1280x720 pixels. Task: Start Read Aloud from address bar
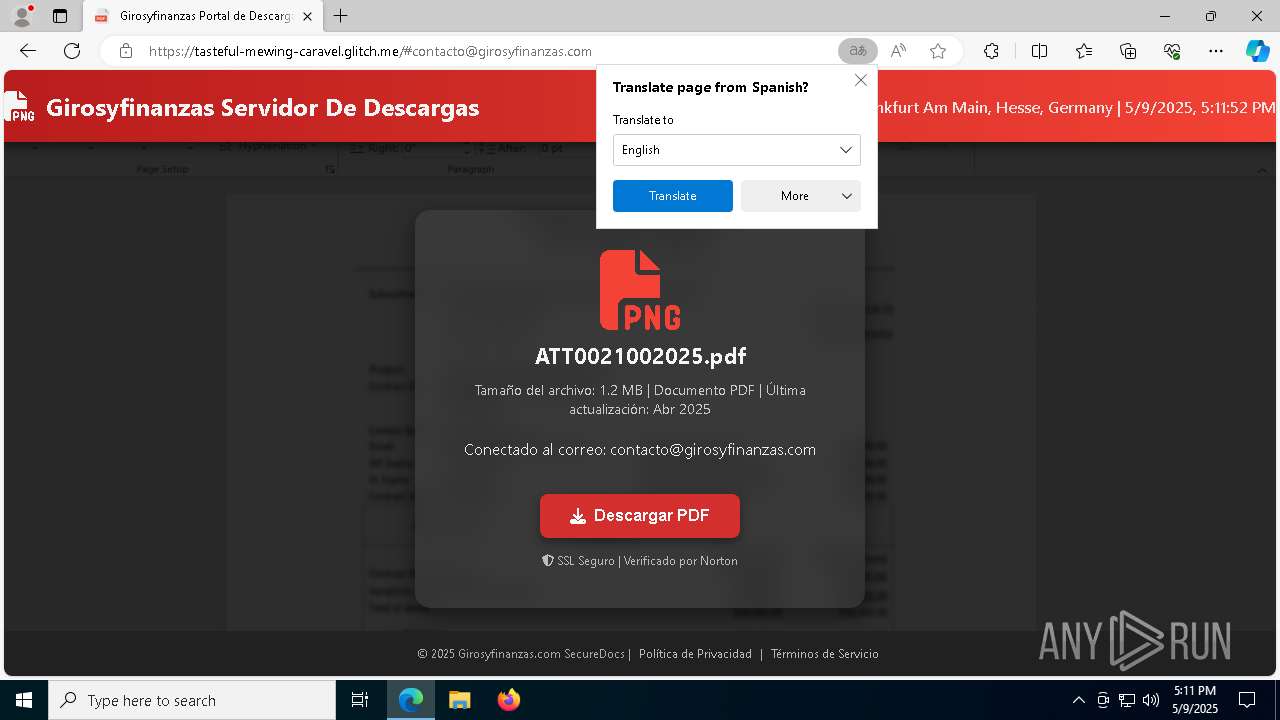tap(898, 51)
